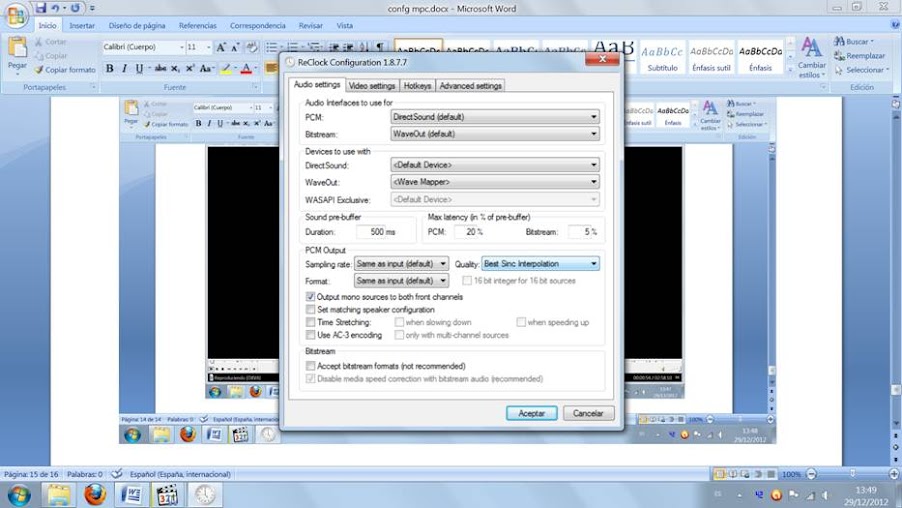The image size is (902, 508).
Task: Click Seleccionar in Word's Edición group
Action: click(862, 70)
